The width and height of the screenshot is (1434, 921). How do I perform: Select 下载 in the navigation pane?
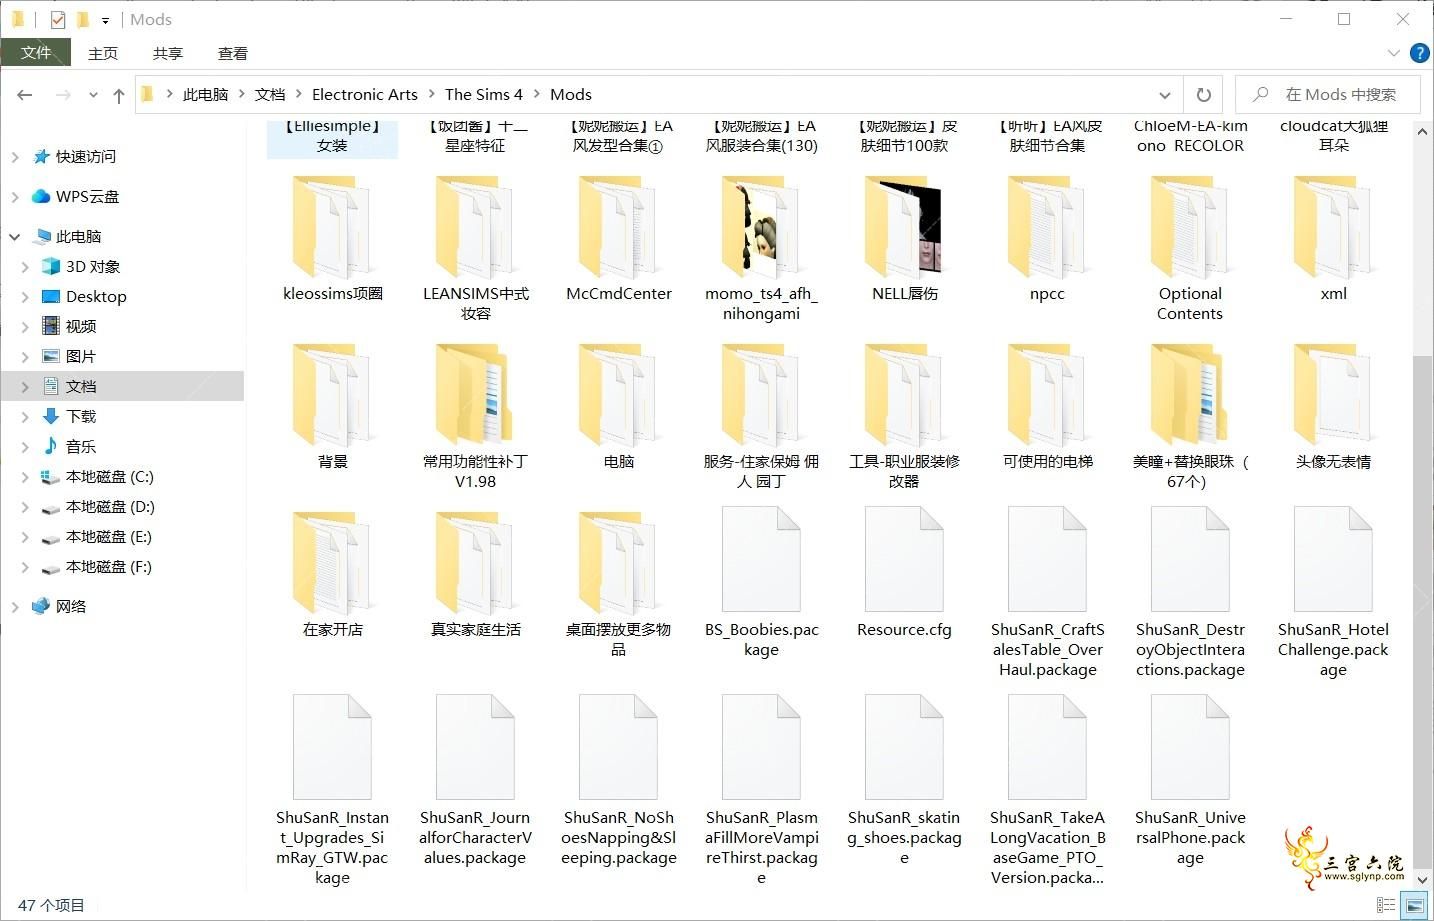(x=81, y=417)
